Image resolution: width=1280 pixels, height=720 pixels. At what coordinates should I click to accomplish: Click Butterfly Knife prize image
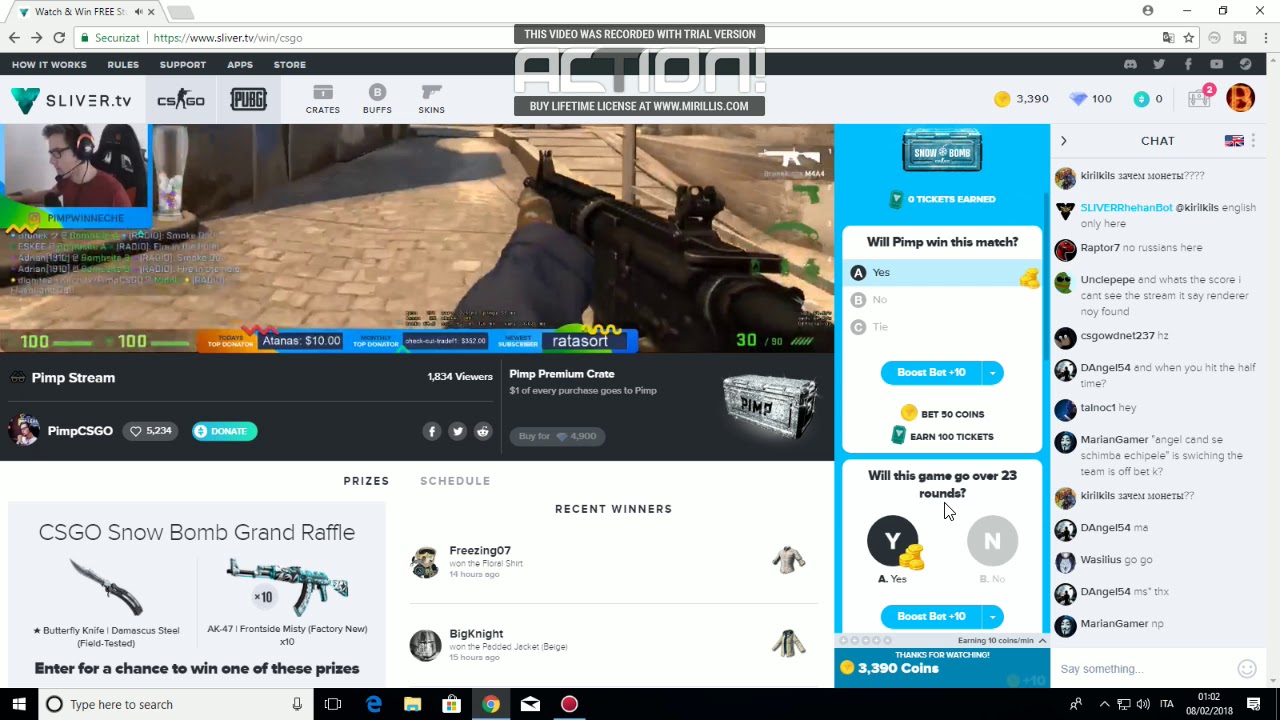click(x=106, y=588)
